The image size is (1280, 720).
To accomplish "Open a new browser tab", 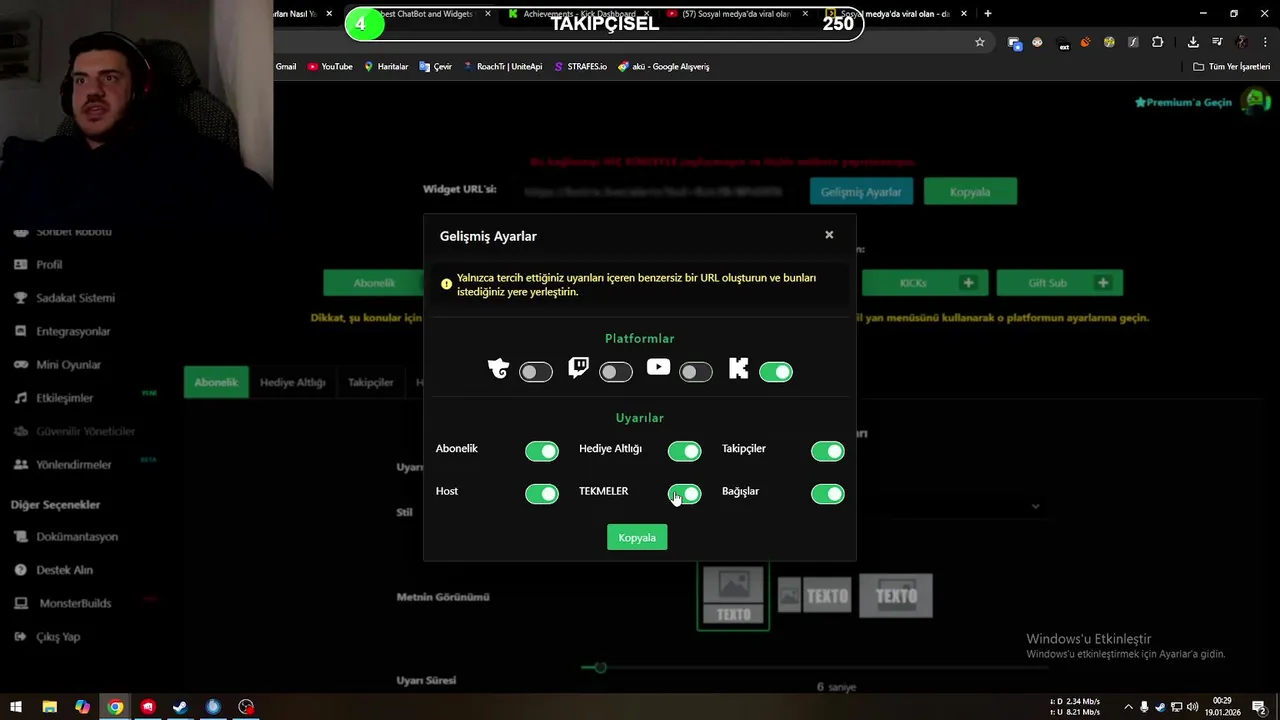I will pyautogui.click(x=988, y=14).
